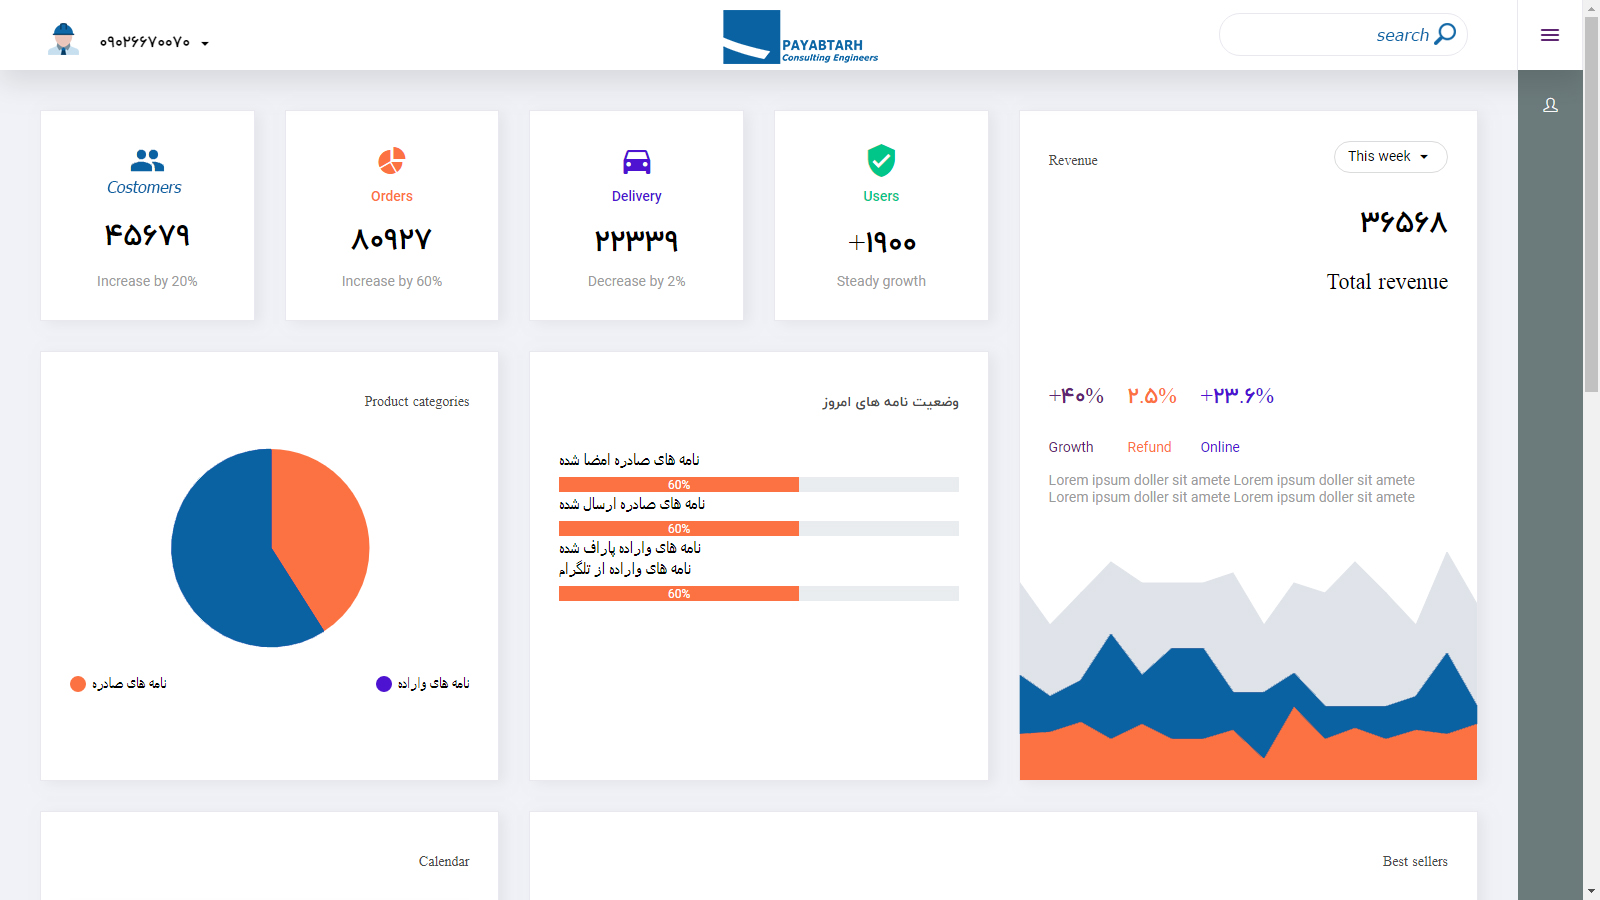This screenshot has height=900, width=1600.
Task: Click the Delivery car icon
Action: 636,161
